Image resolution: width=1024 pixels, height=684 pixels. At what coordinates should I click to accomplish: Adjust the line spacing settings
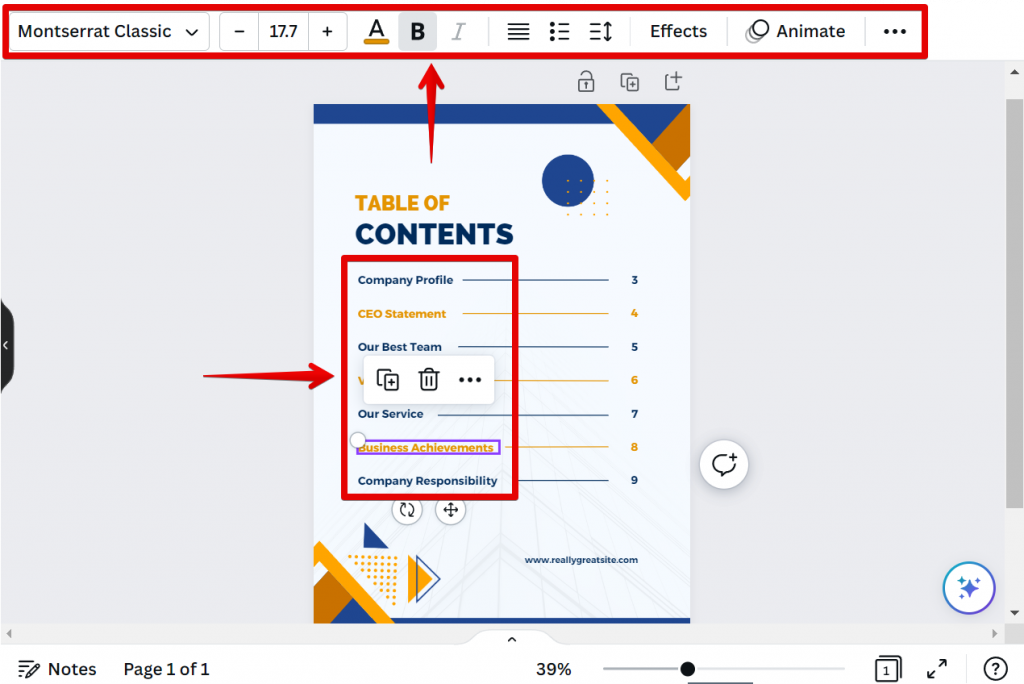click(x=601, y=31)
